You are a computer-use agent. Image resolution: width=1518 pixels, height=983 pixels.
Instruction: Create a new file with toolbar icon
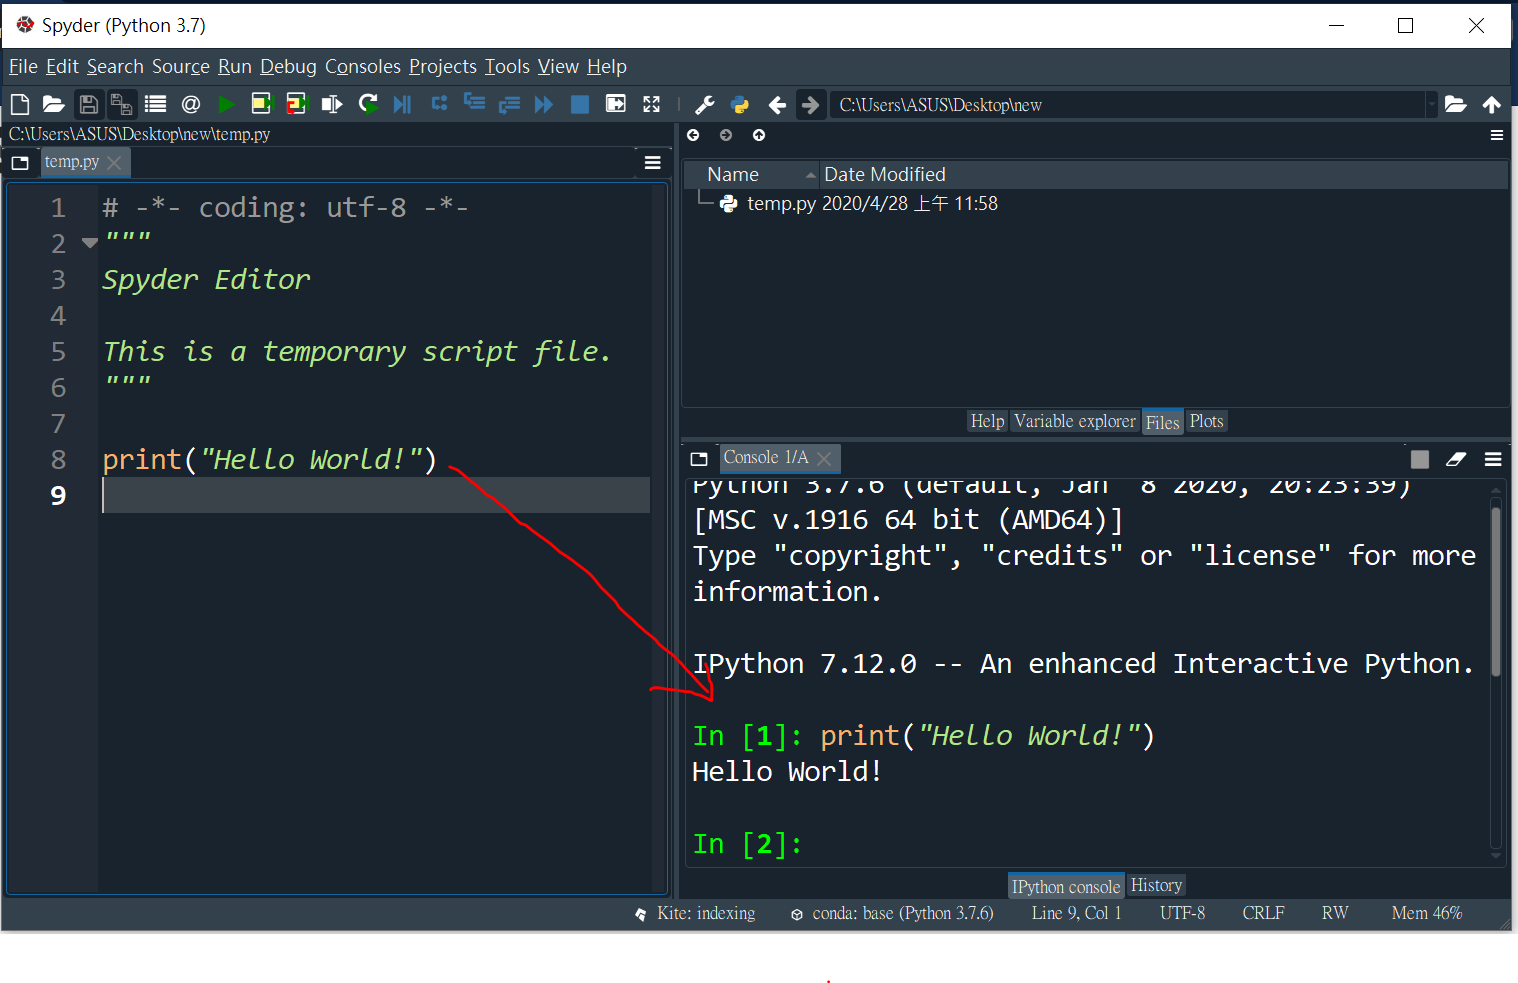coord(20,104)
